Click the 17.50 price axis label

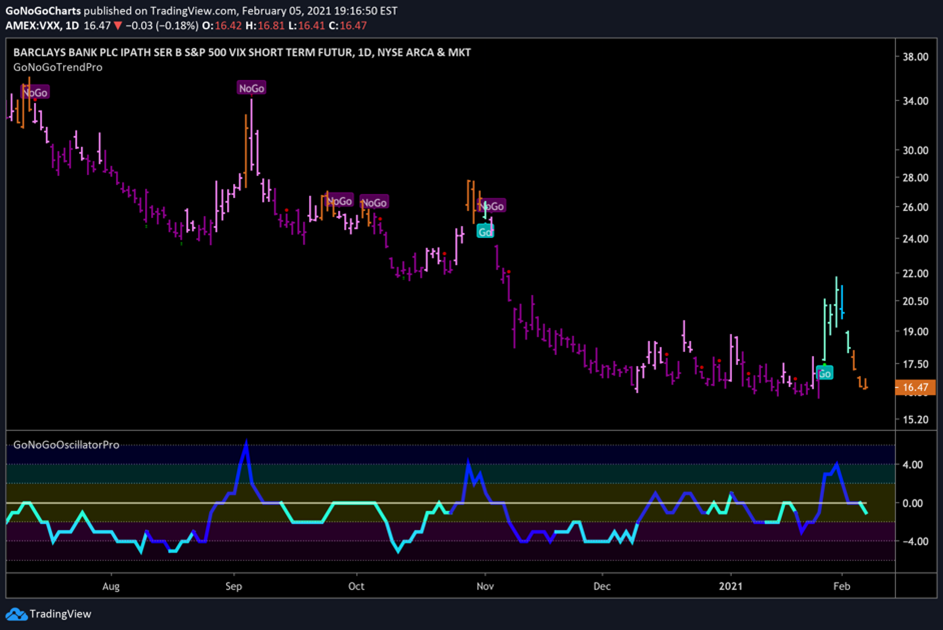(915, 364)
